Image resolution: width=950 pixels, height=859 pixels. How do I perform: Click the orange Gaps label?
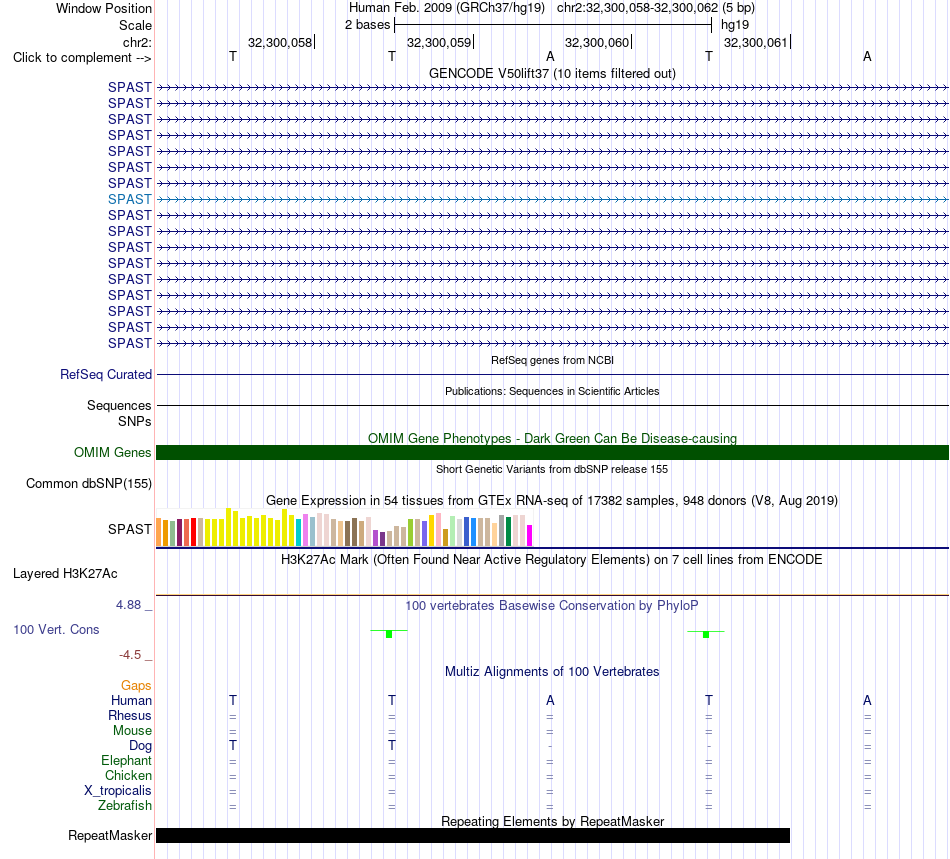coord(136,685)
